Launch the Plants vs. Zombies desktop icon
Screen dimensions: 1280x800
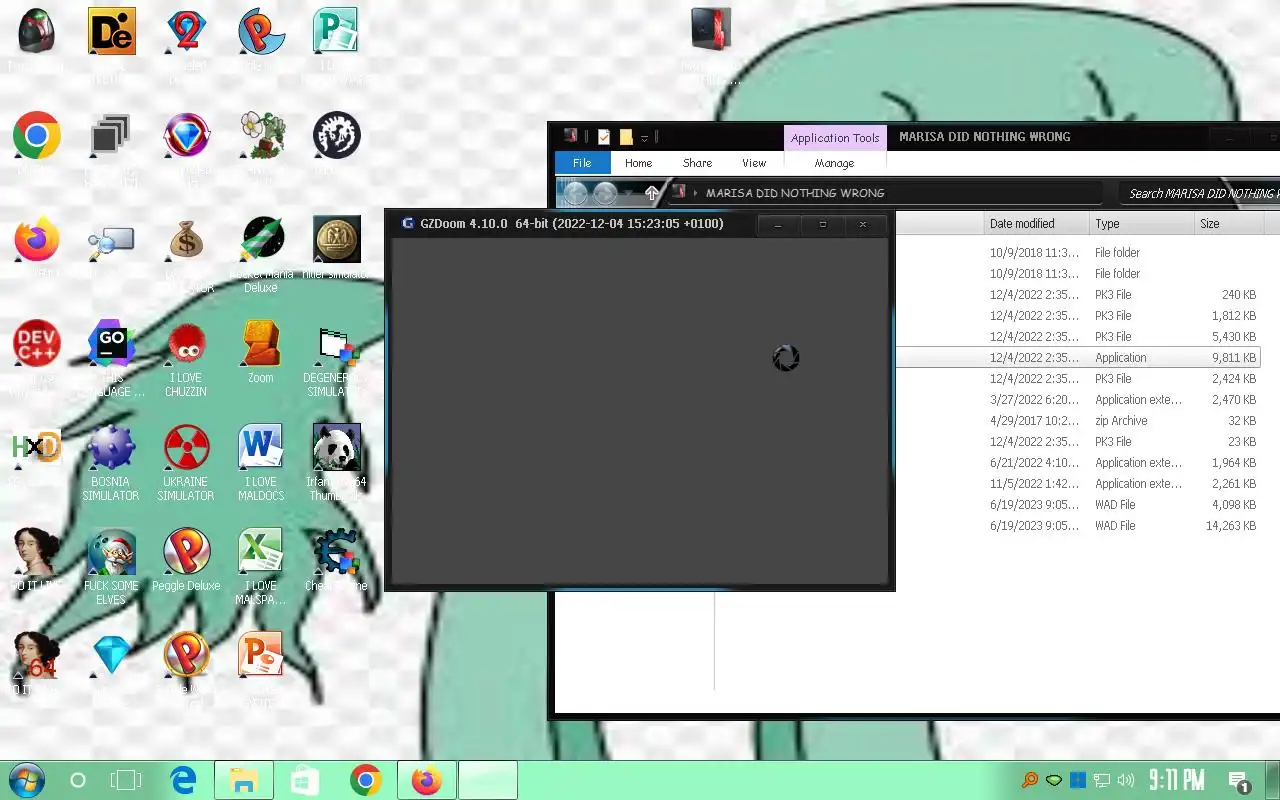pos(261,135)
